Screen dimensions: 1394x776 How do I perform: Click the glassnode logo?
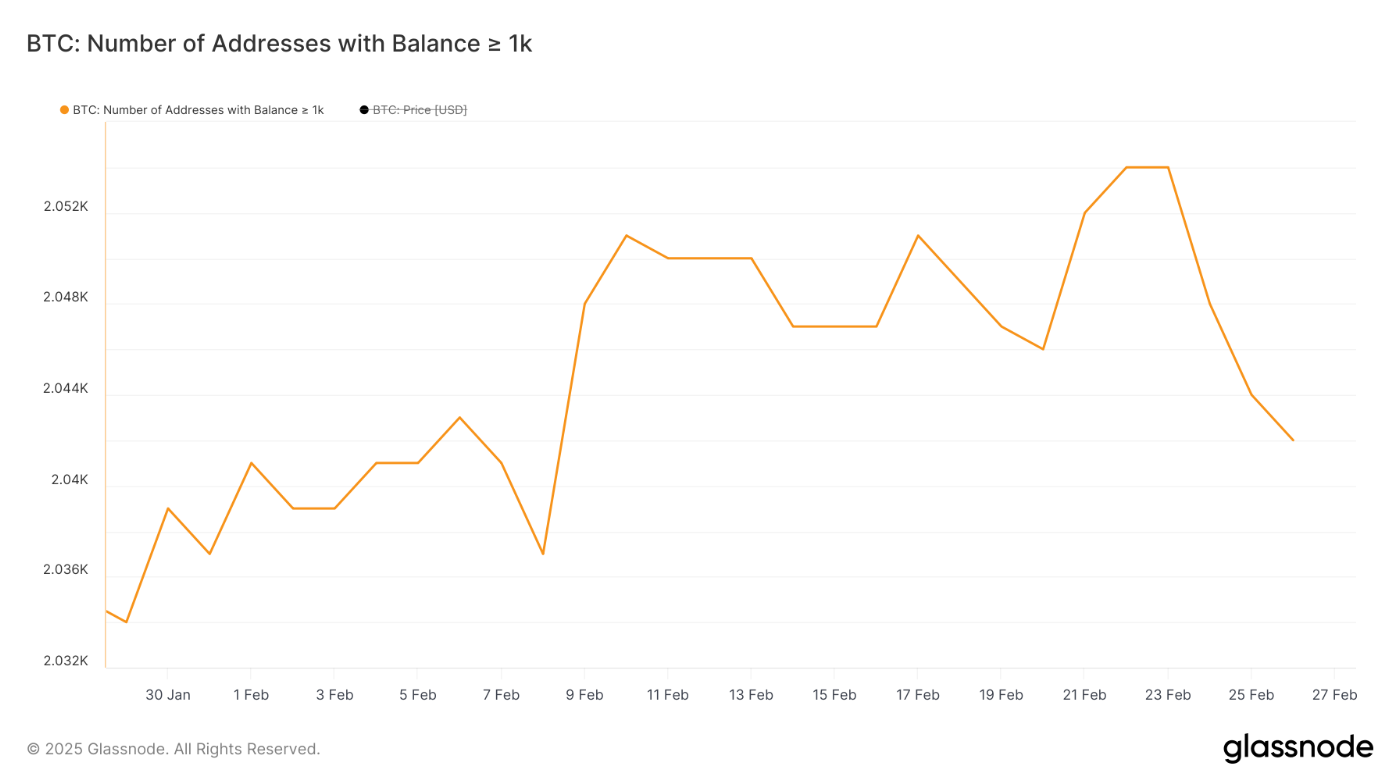[x=1298, y=748]
